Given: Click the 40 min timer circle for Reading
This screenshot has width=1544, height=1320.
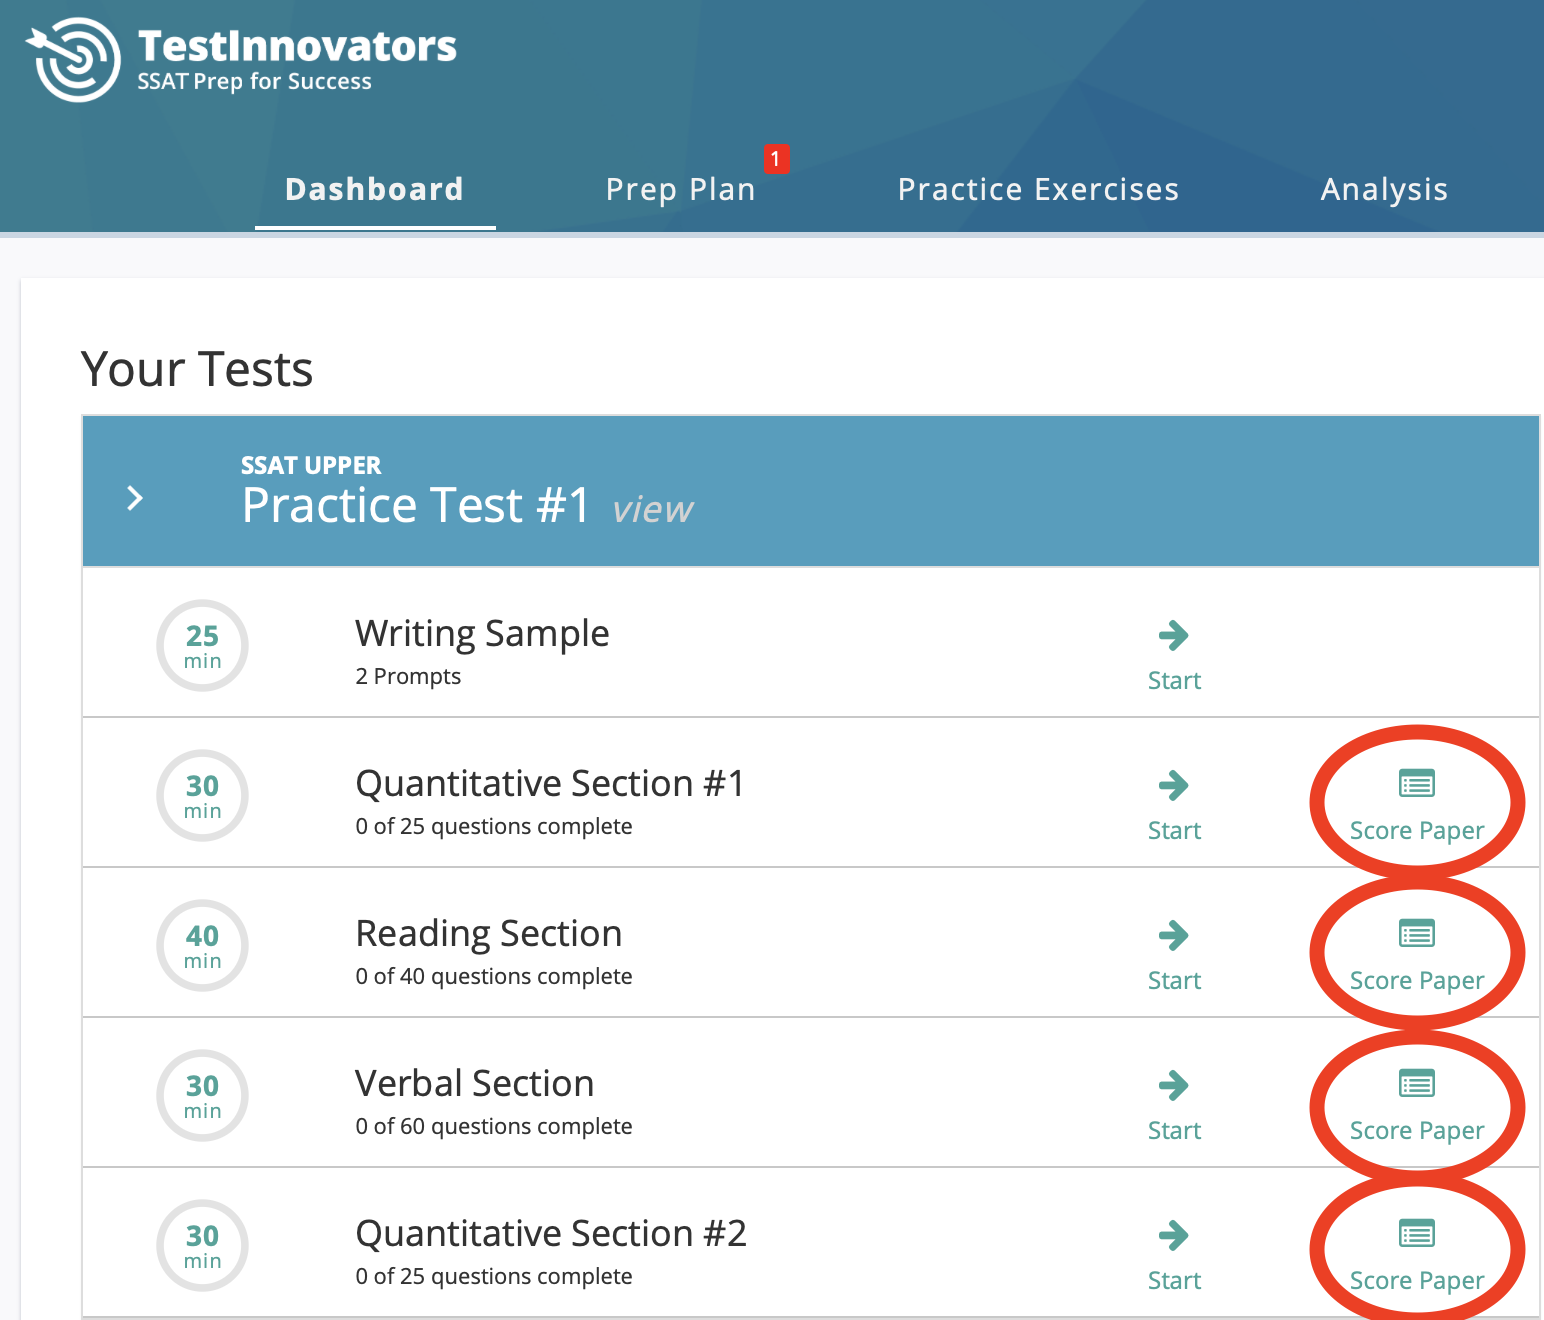Looking at the screenshot, I should 202,945.
